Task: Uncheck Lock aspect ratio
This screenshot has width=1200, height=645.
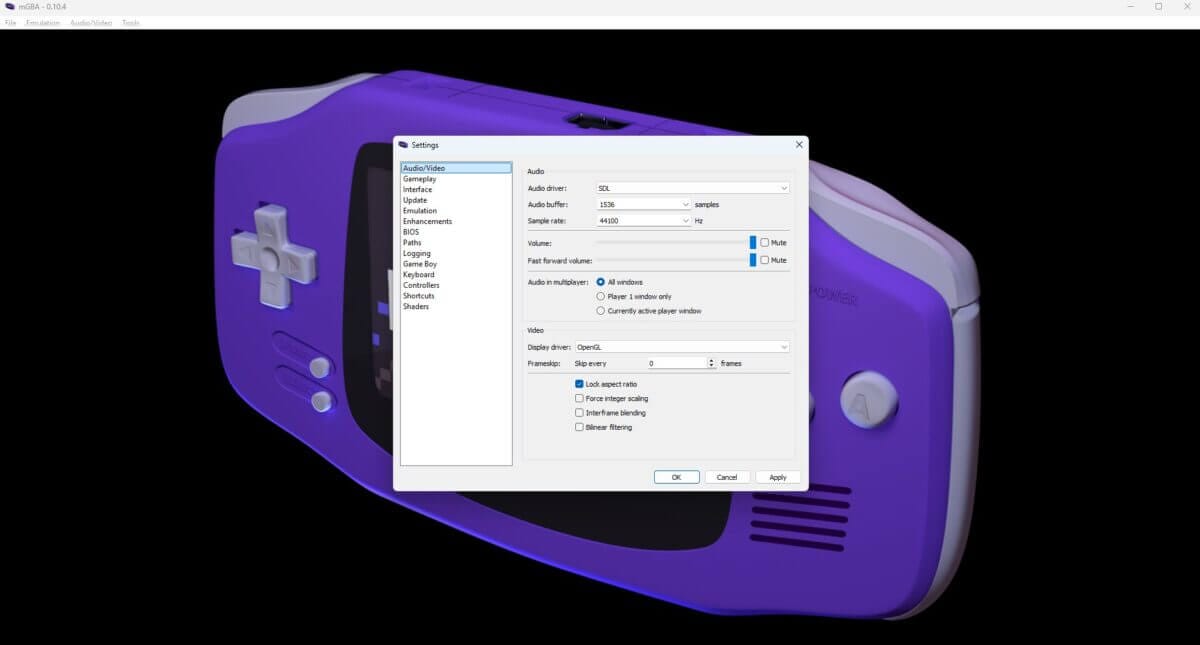Action: 579,384
